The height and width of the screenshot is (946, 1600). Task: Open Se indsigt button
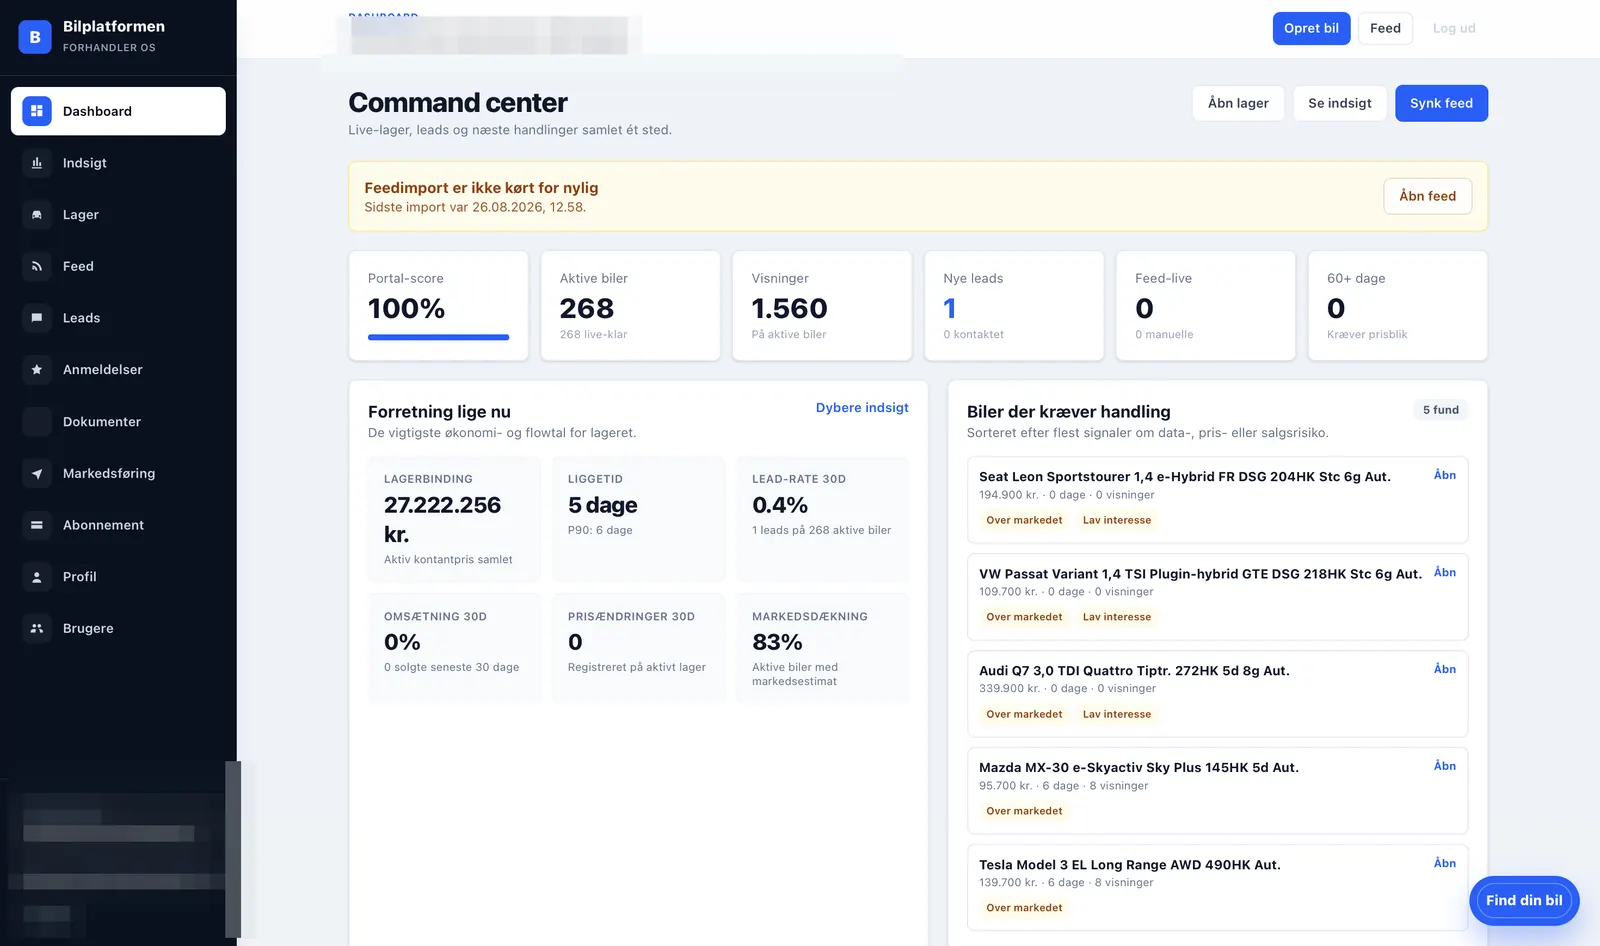1340,103
